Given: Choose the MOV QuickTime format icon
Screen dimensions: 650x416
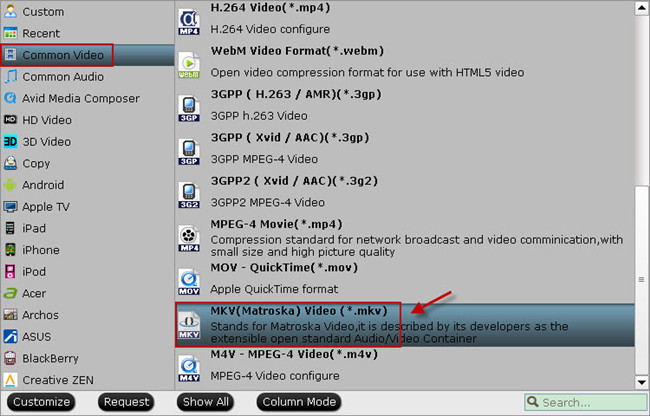Looking at the screenshot, I should pyautogui.click(x=189, y=282).
